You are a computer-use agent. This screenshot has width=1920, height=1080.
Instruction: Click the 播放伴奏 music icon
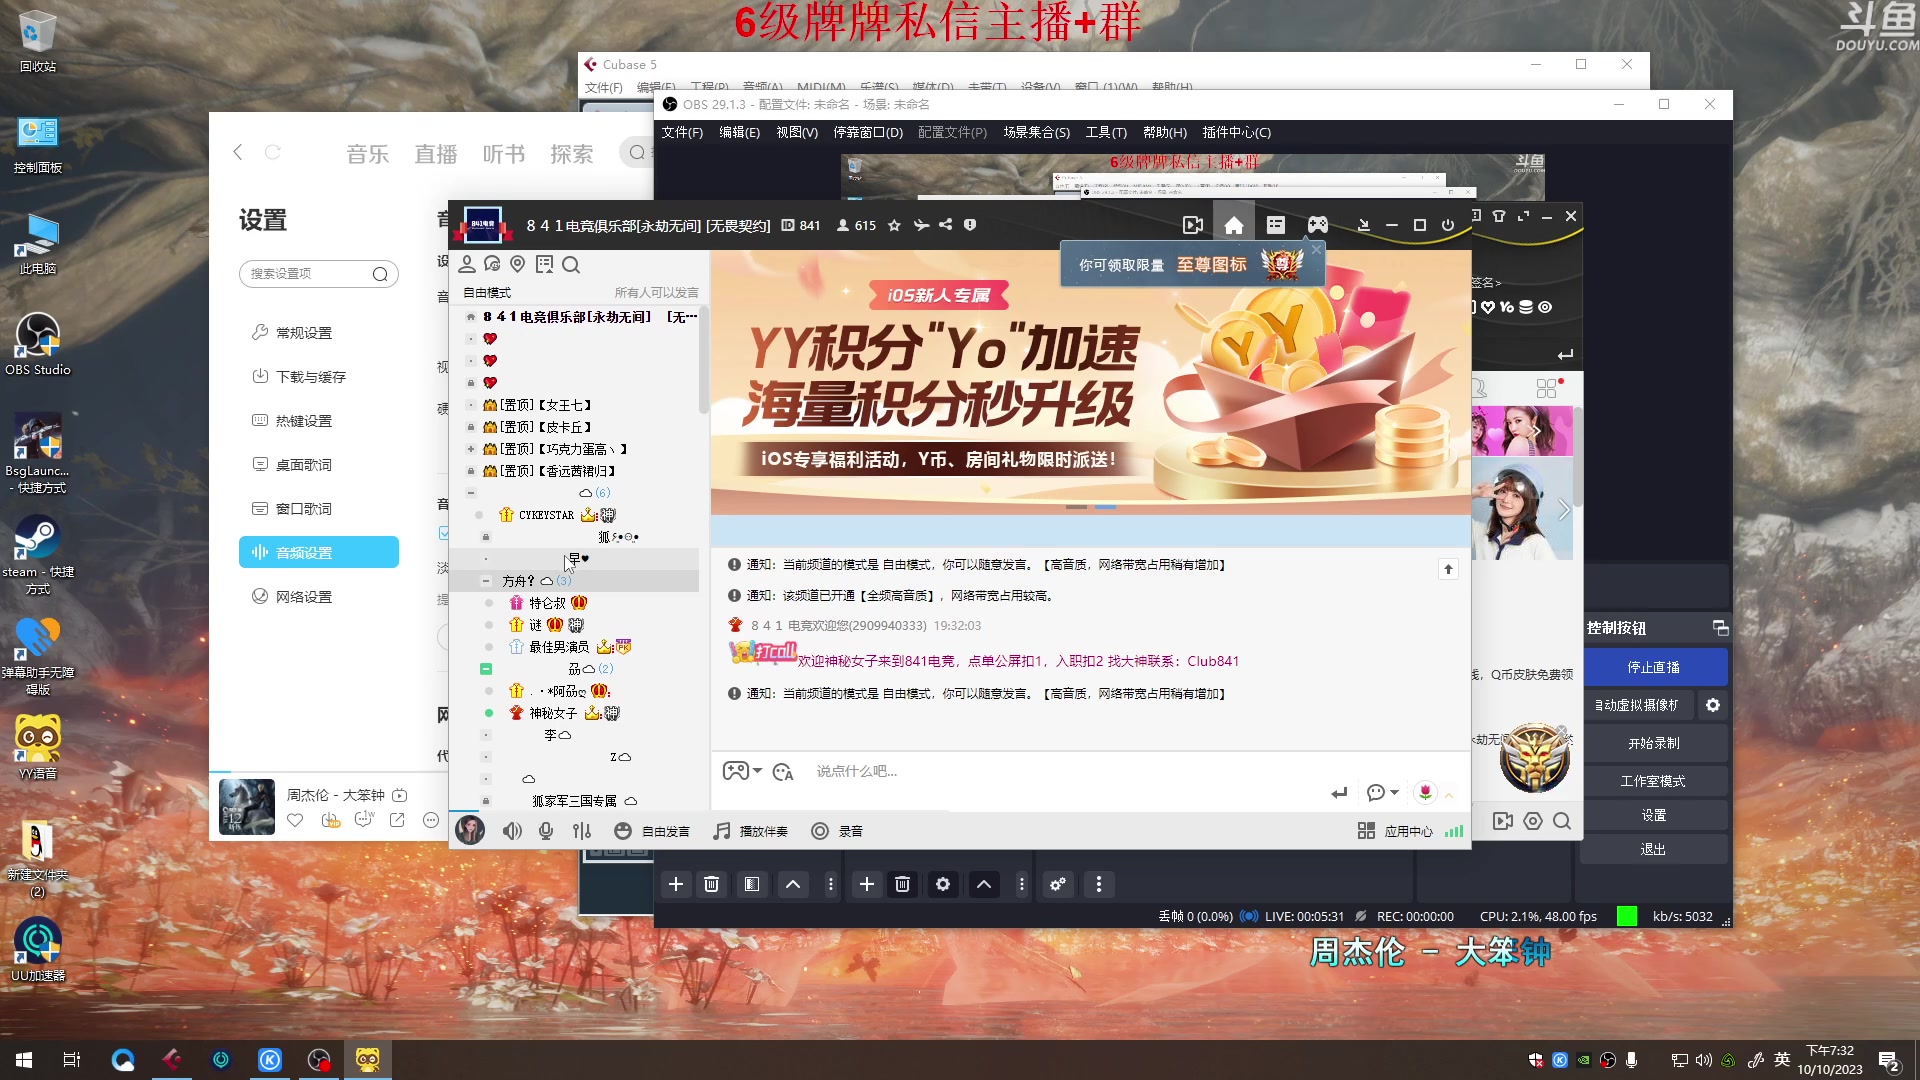(x=722, y=831)
